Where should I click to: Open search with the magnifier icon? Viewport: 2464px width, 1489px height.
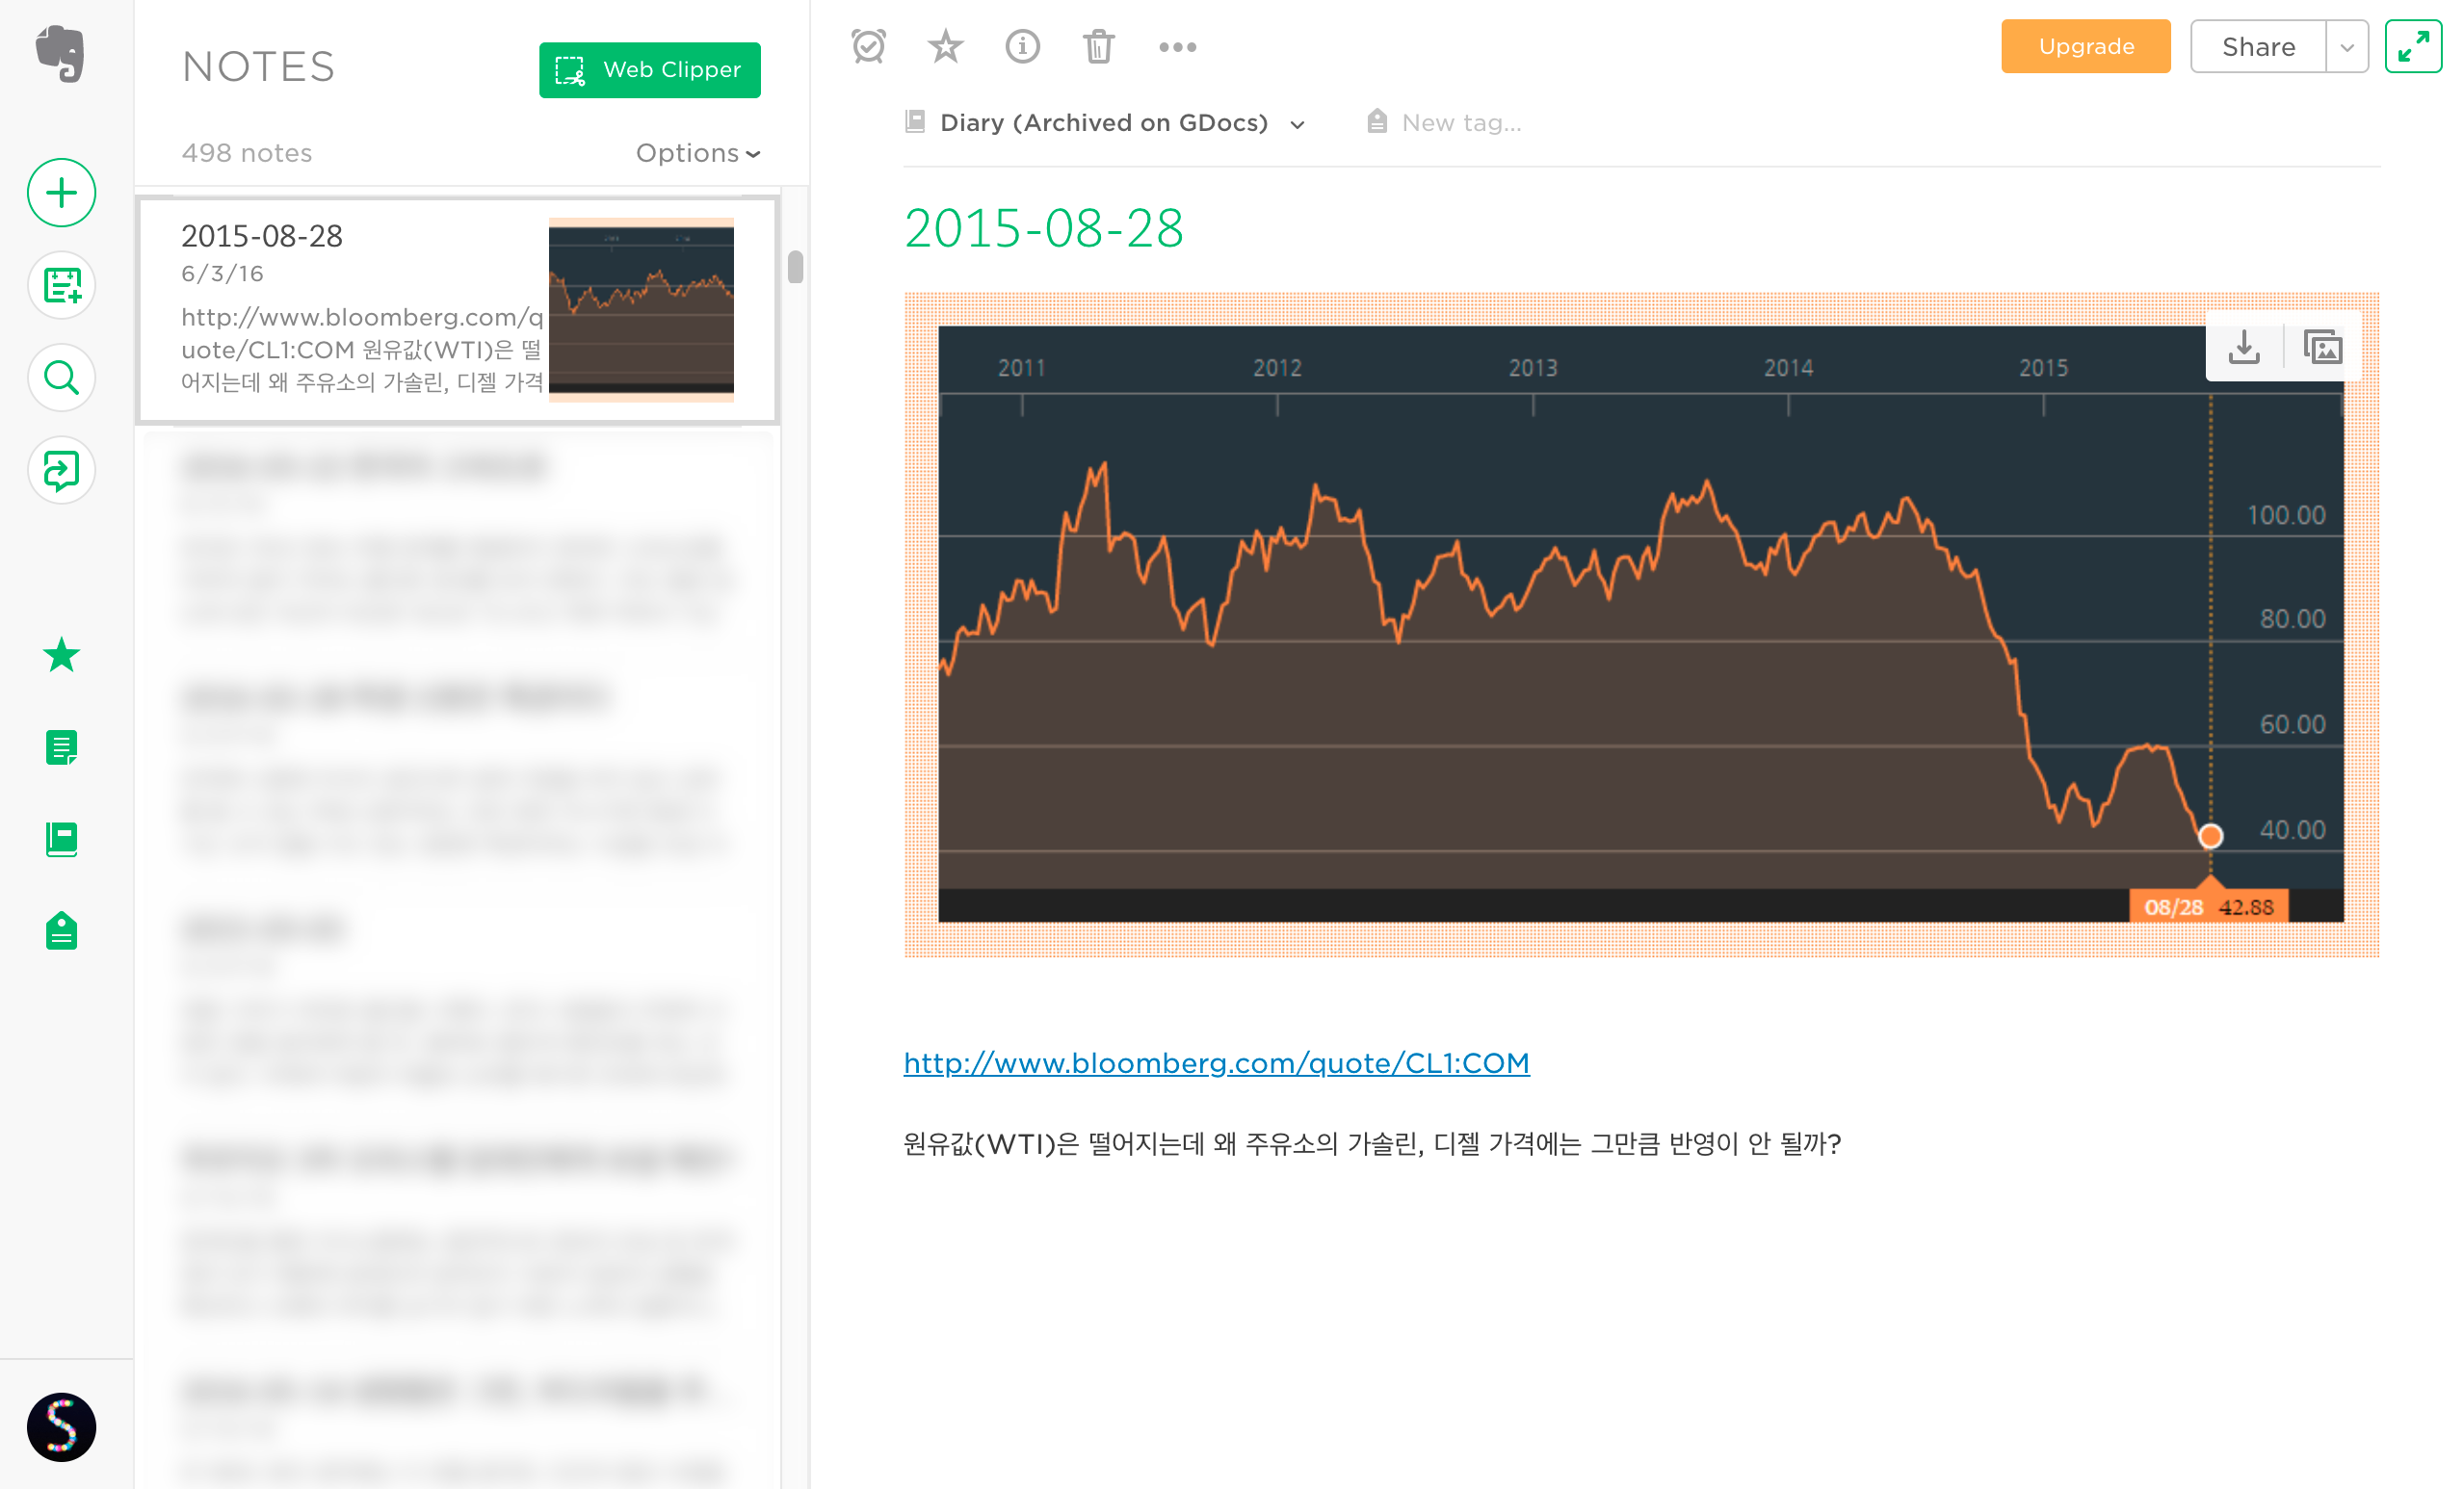[60, 378]
